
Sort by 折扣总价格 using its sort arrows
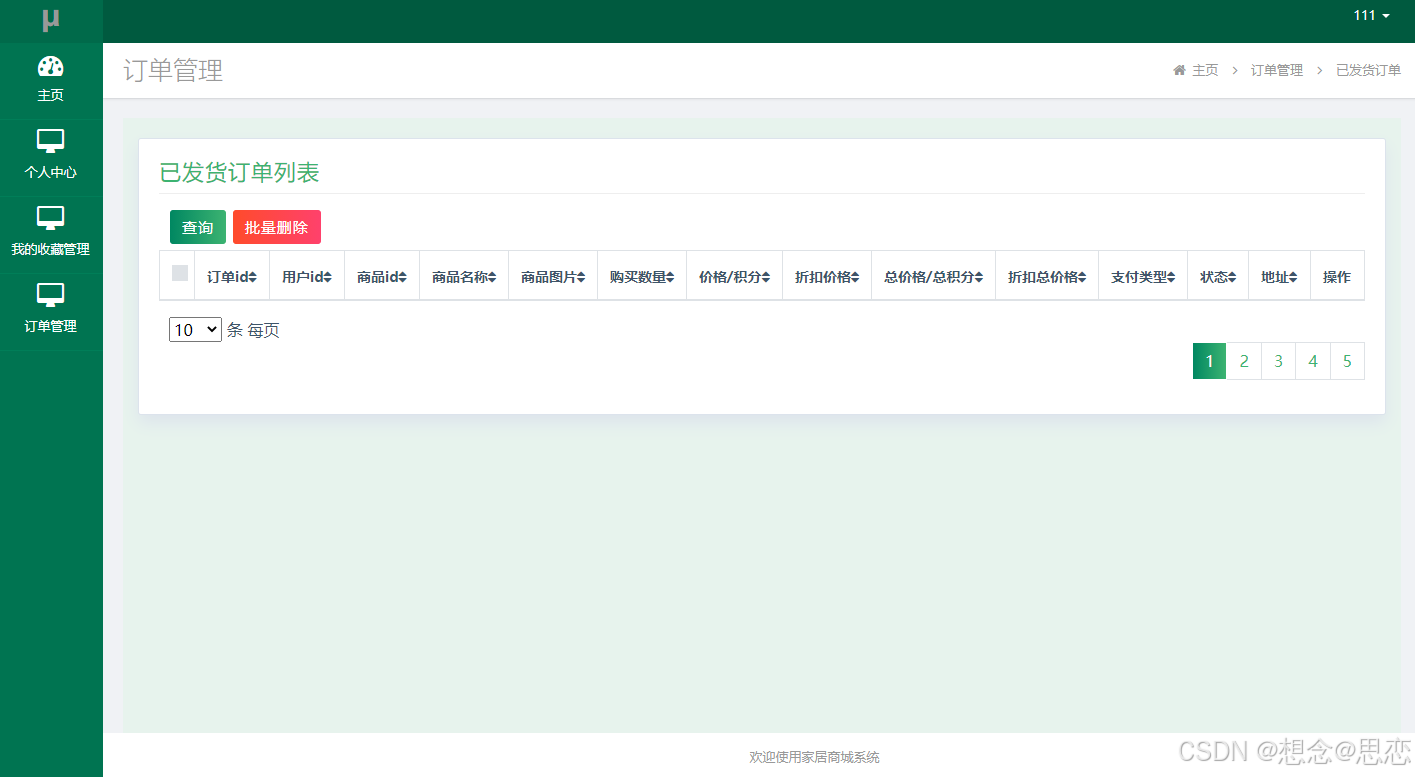(x=1082, y=278)
